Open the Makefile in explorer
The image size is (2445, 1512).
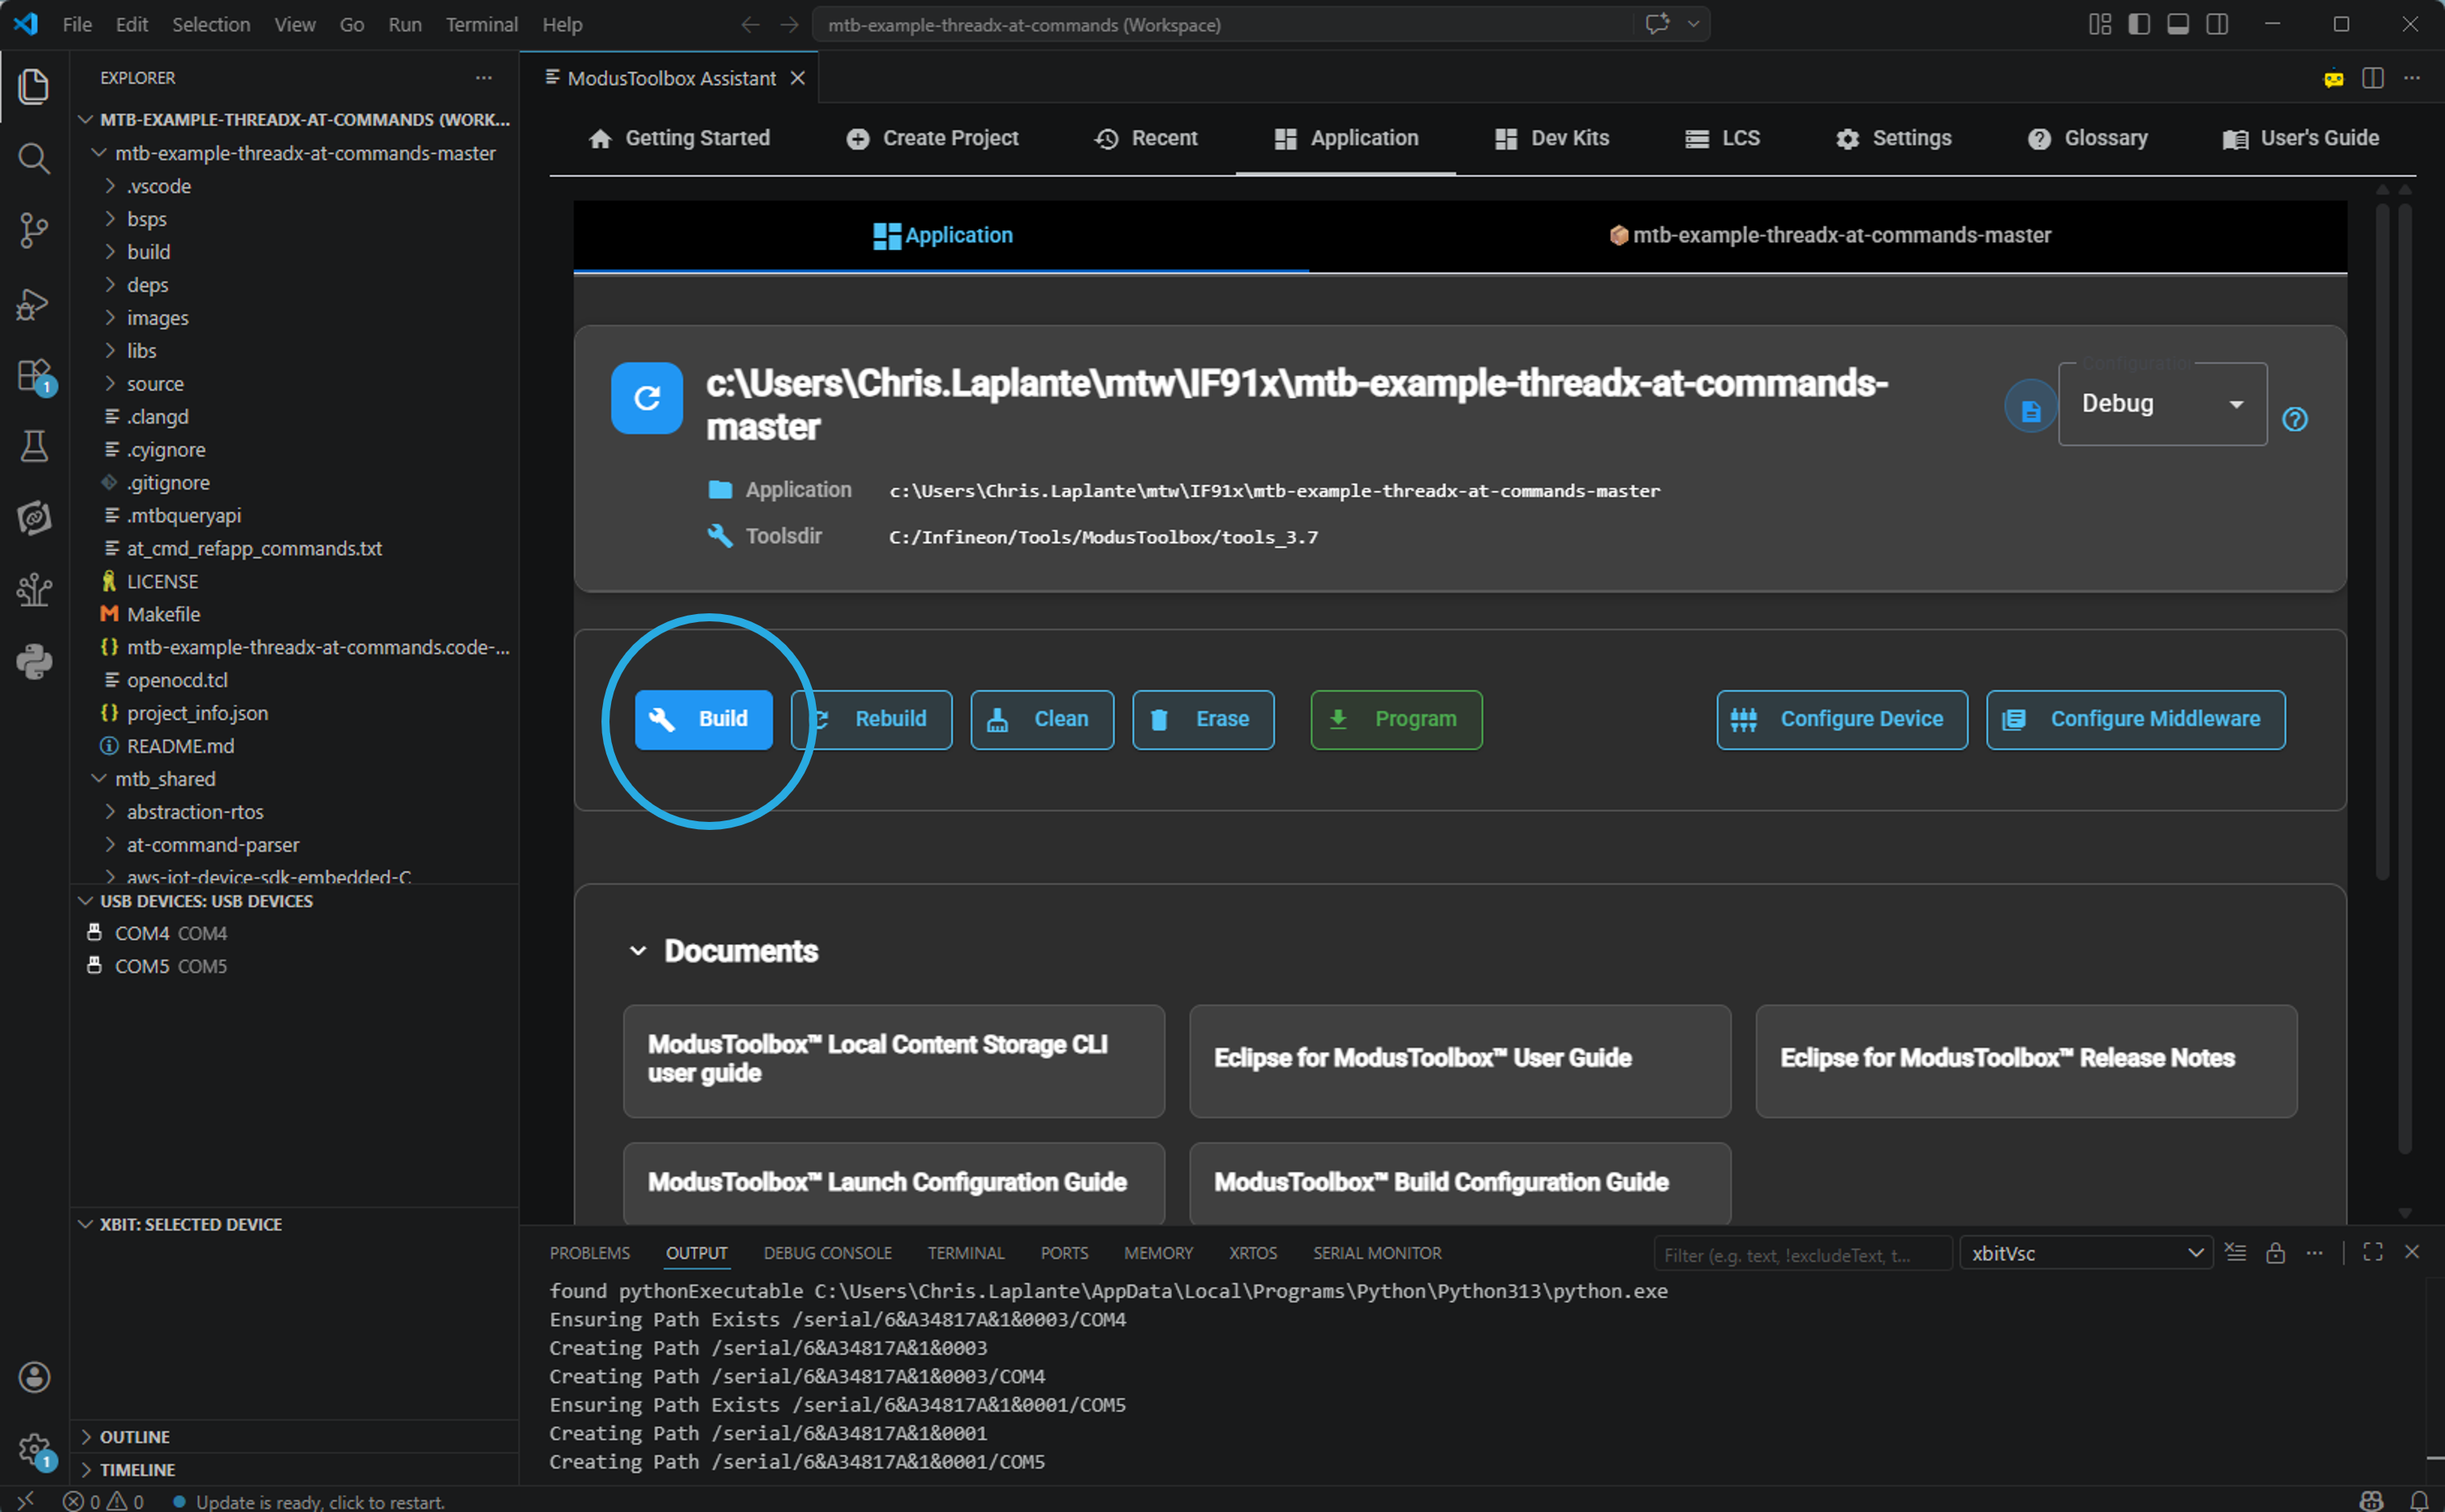163,614
